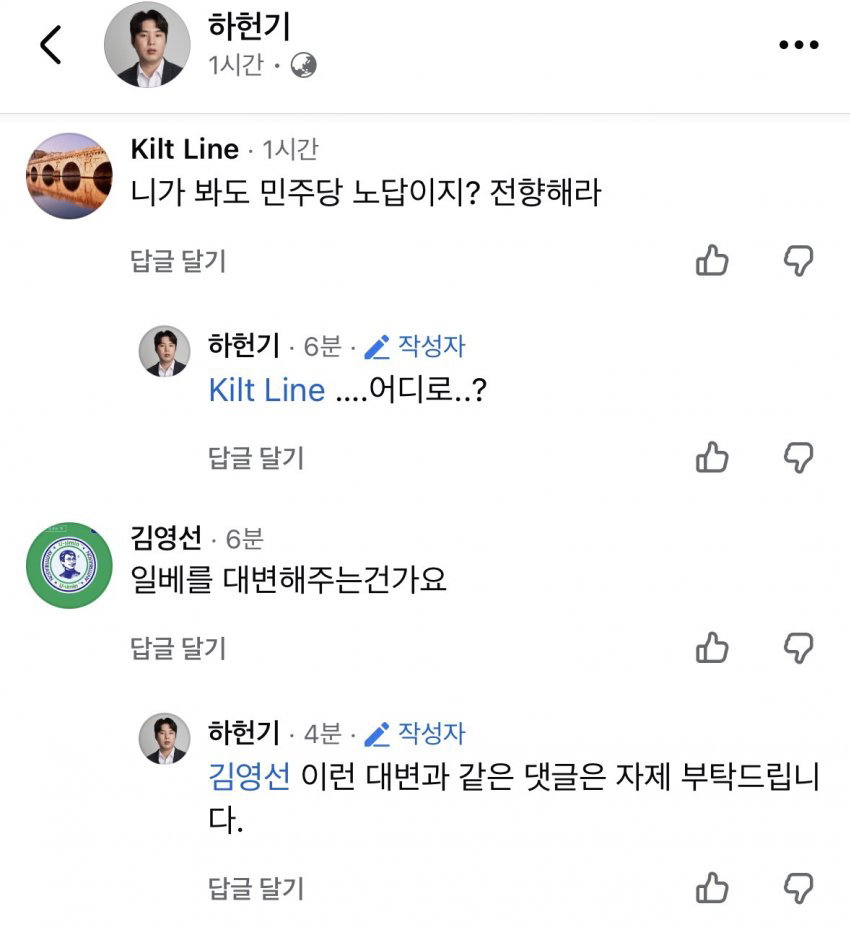Tap the back arrow icon

coord(51,44)
